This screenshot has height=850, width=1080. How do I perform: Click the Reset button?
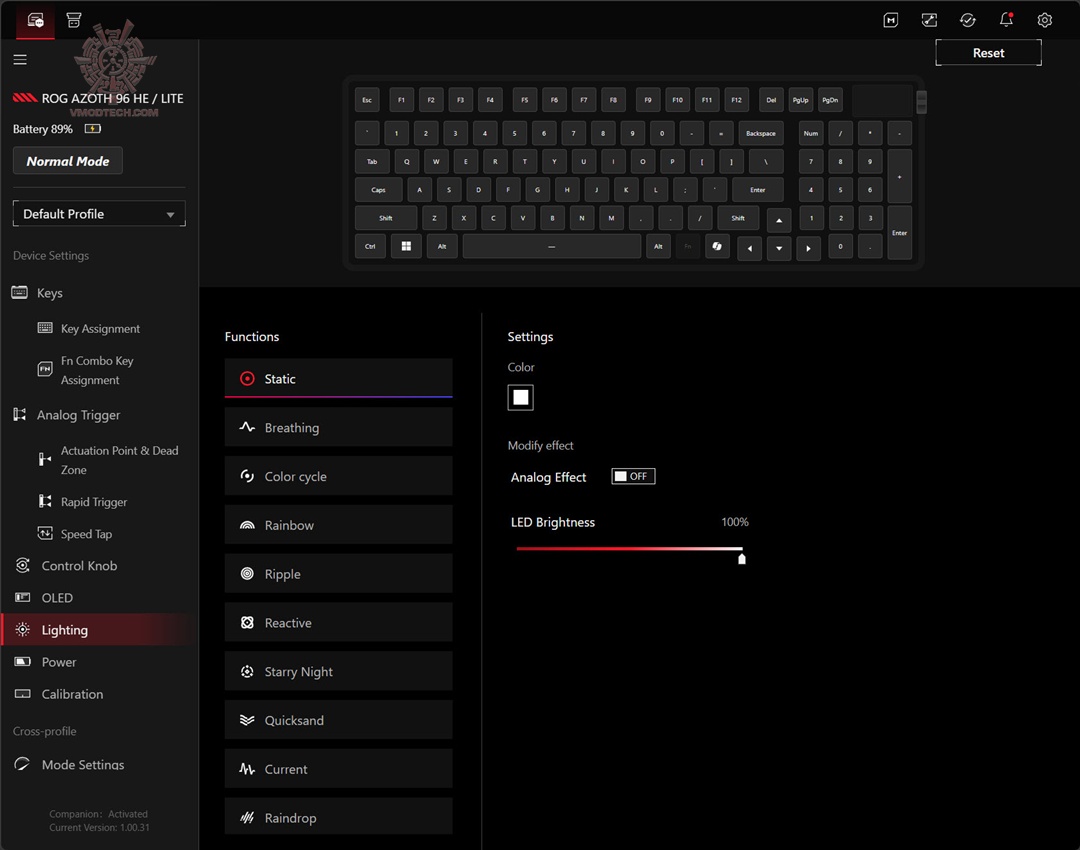(x=988, y=53)
